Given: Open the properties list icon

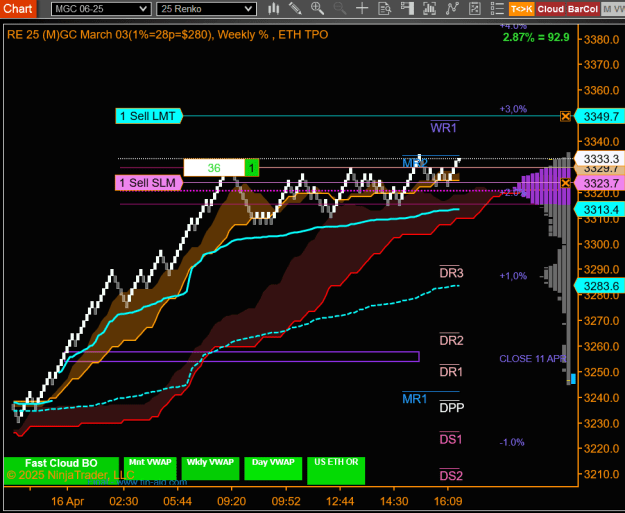Looking at the screenshot, I should coord(497,8).
